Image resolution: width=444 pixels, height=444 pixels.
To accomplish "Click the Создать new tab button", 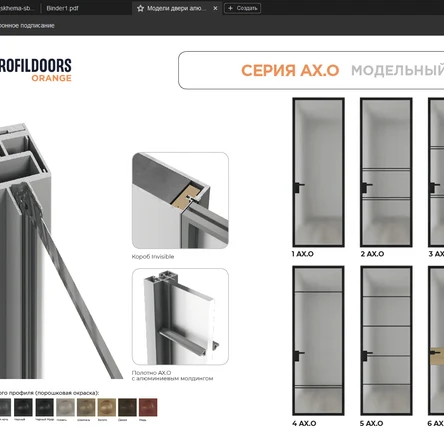I will pos(243,8).
